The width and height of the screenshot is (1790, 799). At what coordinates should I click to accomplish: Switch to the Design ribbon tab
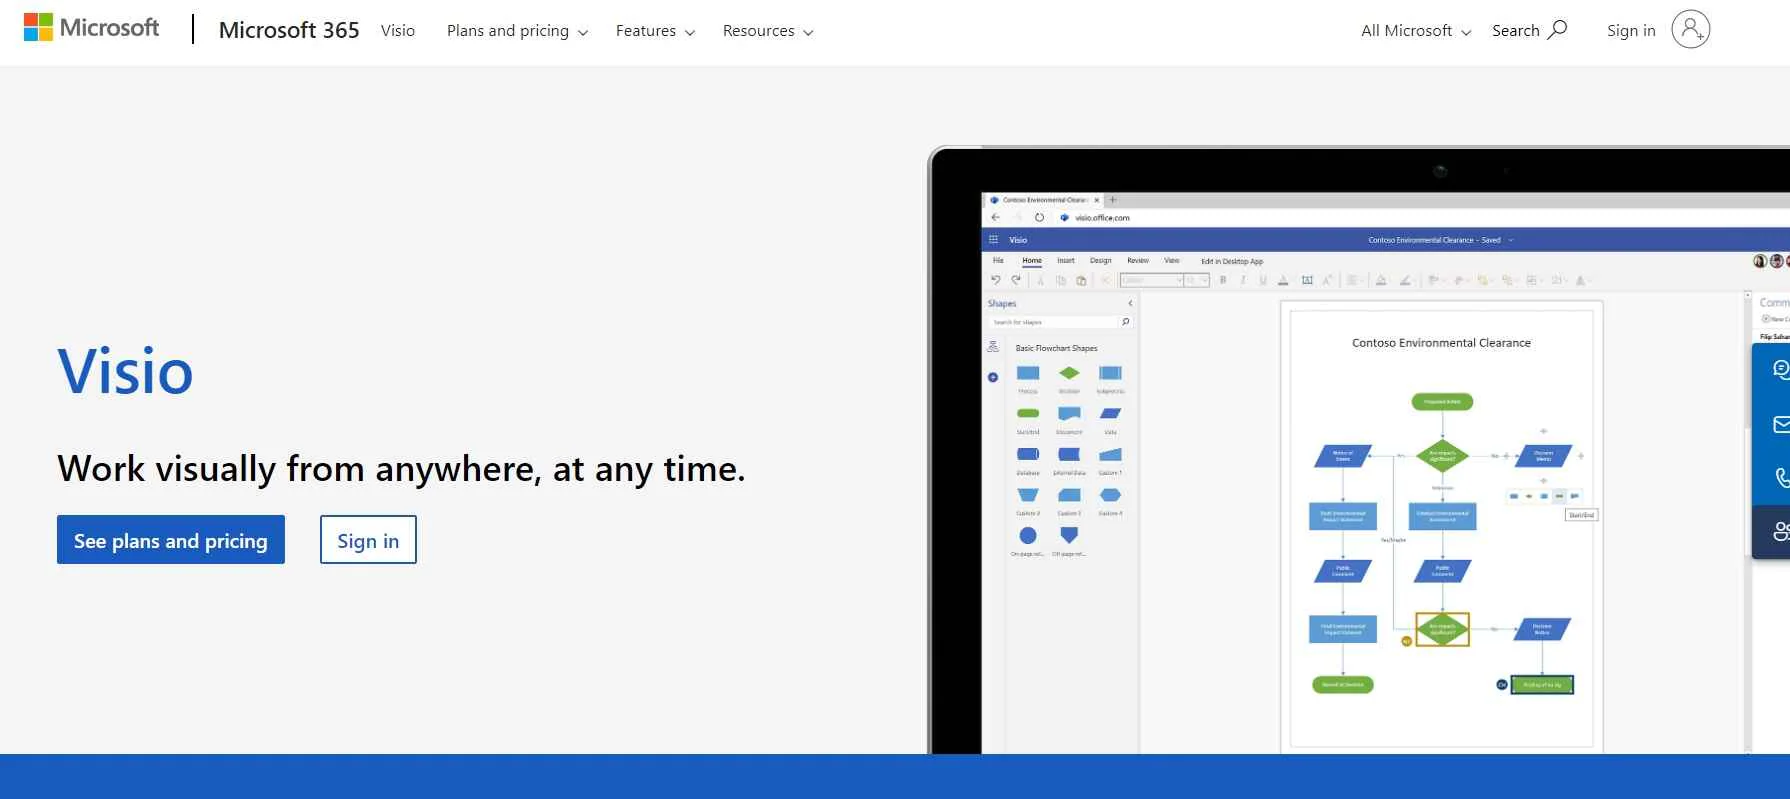pos(1101,260)
